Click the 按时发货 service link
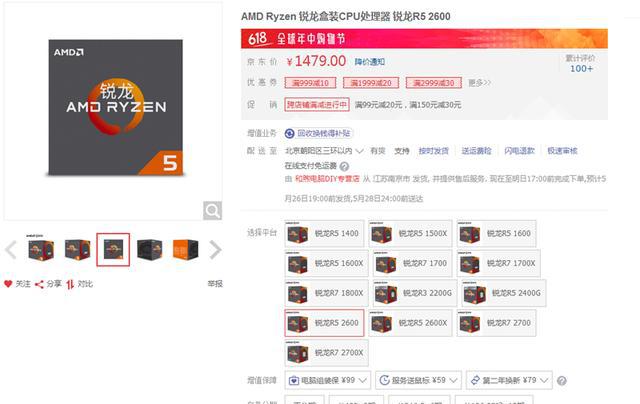This screenshot has height=404, width=640. [433, 151]
